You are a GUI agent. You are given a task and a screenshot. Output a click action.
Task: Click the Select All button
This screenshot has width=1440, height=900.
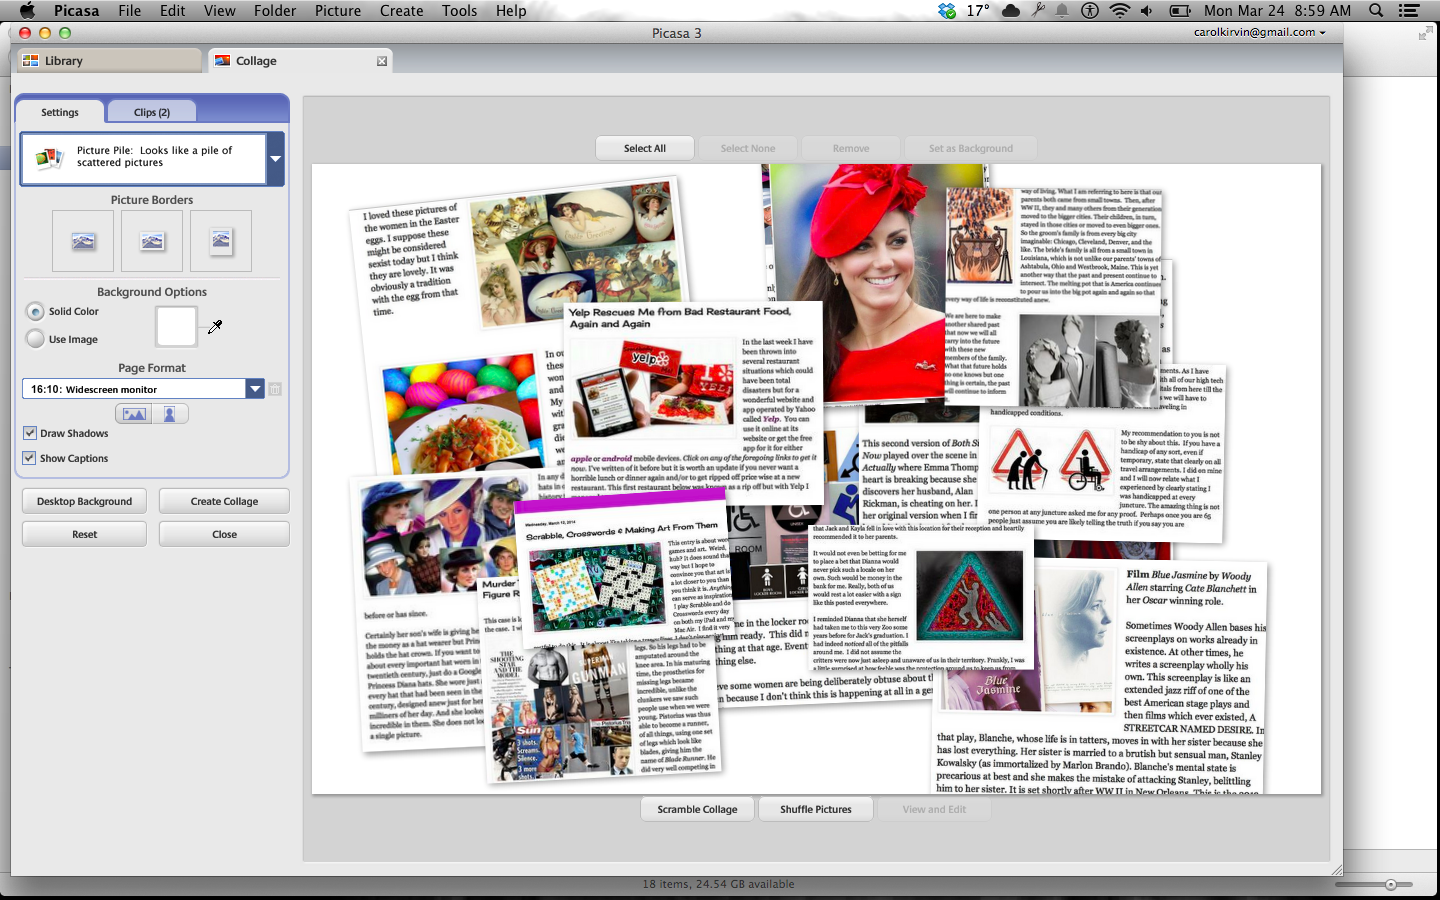(645, 148)
